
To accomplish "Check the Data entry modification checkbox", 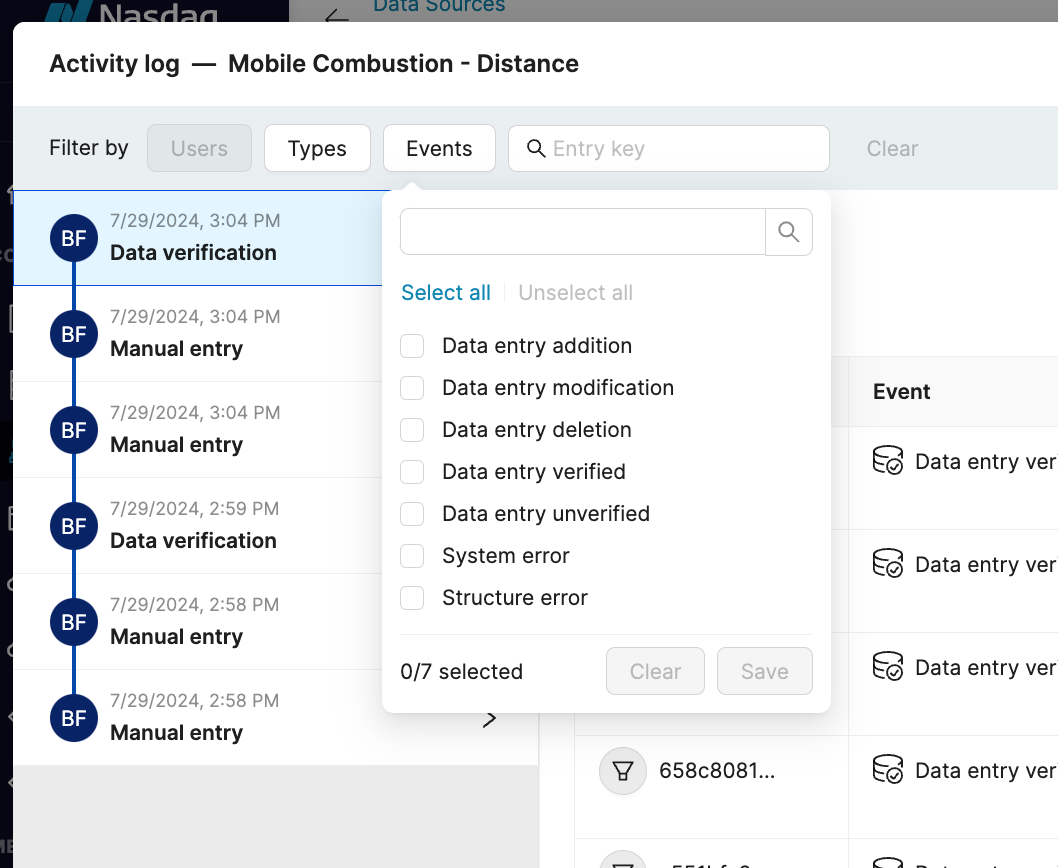I will pyautogui.click(x=412, y=387).
